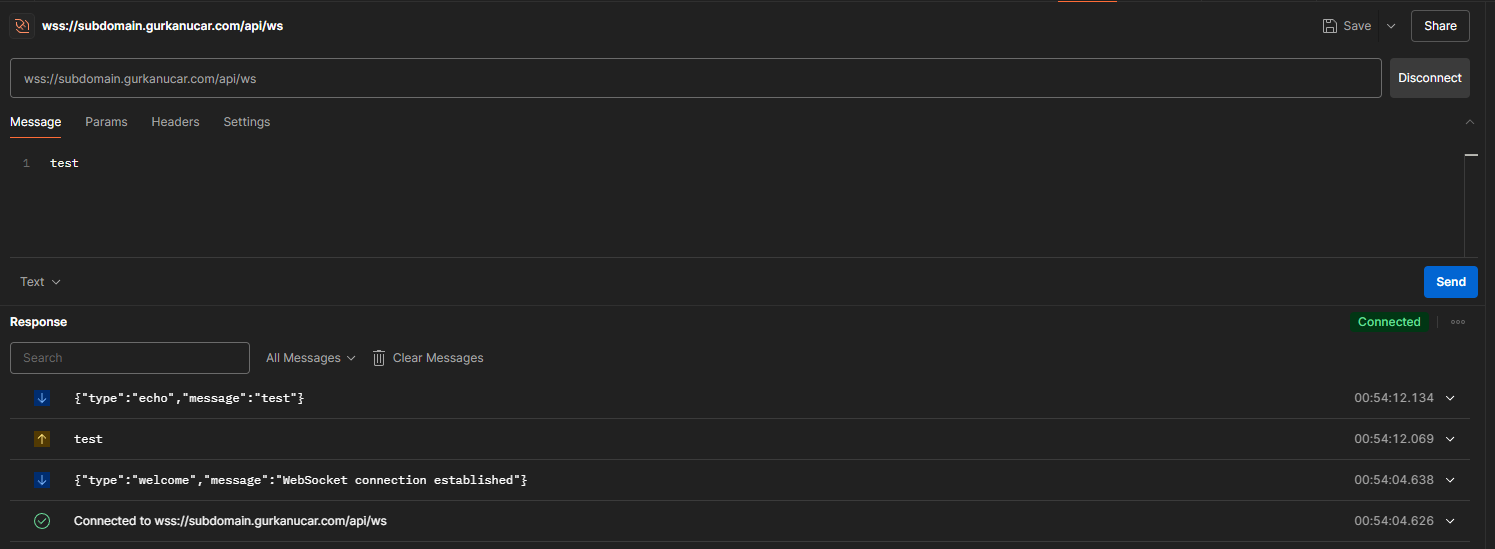
Task: Click the trash icon to clear messages
Action: [x=379, y=358]
